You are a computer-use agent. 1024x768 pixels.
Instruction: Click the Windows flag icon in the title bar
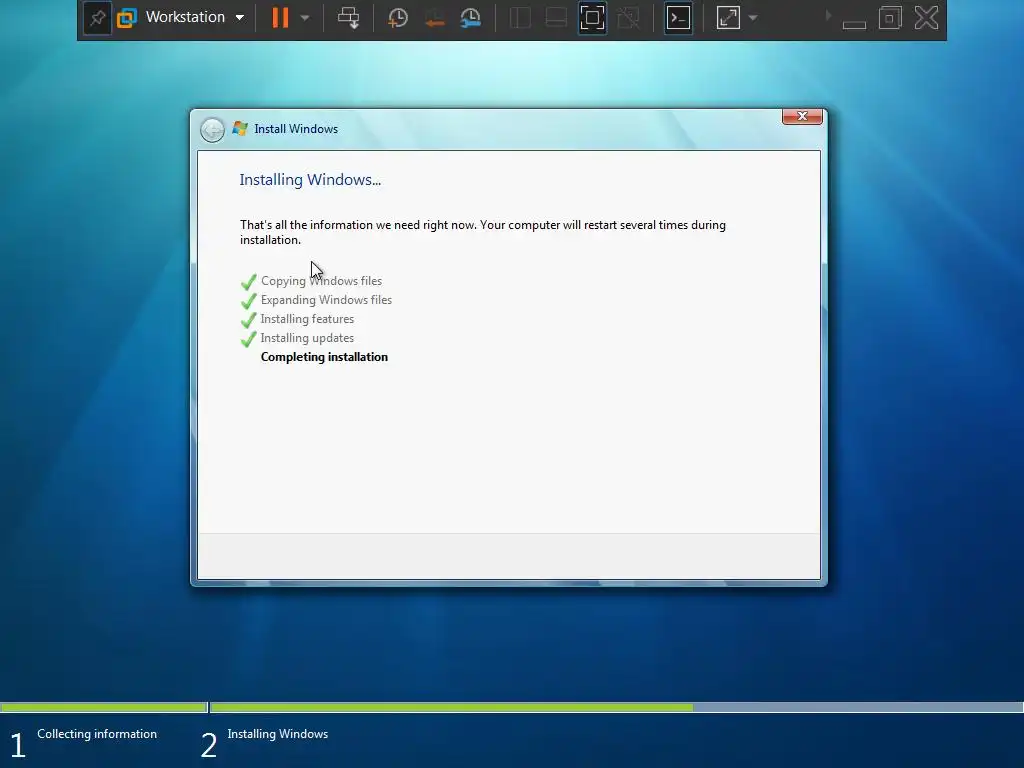coord(240,129)
